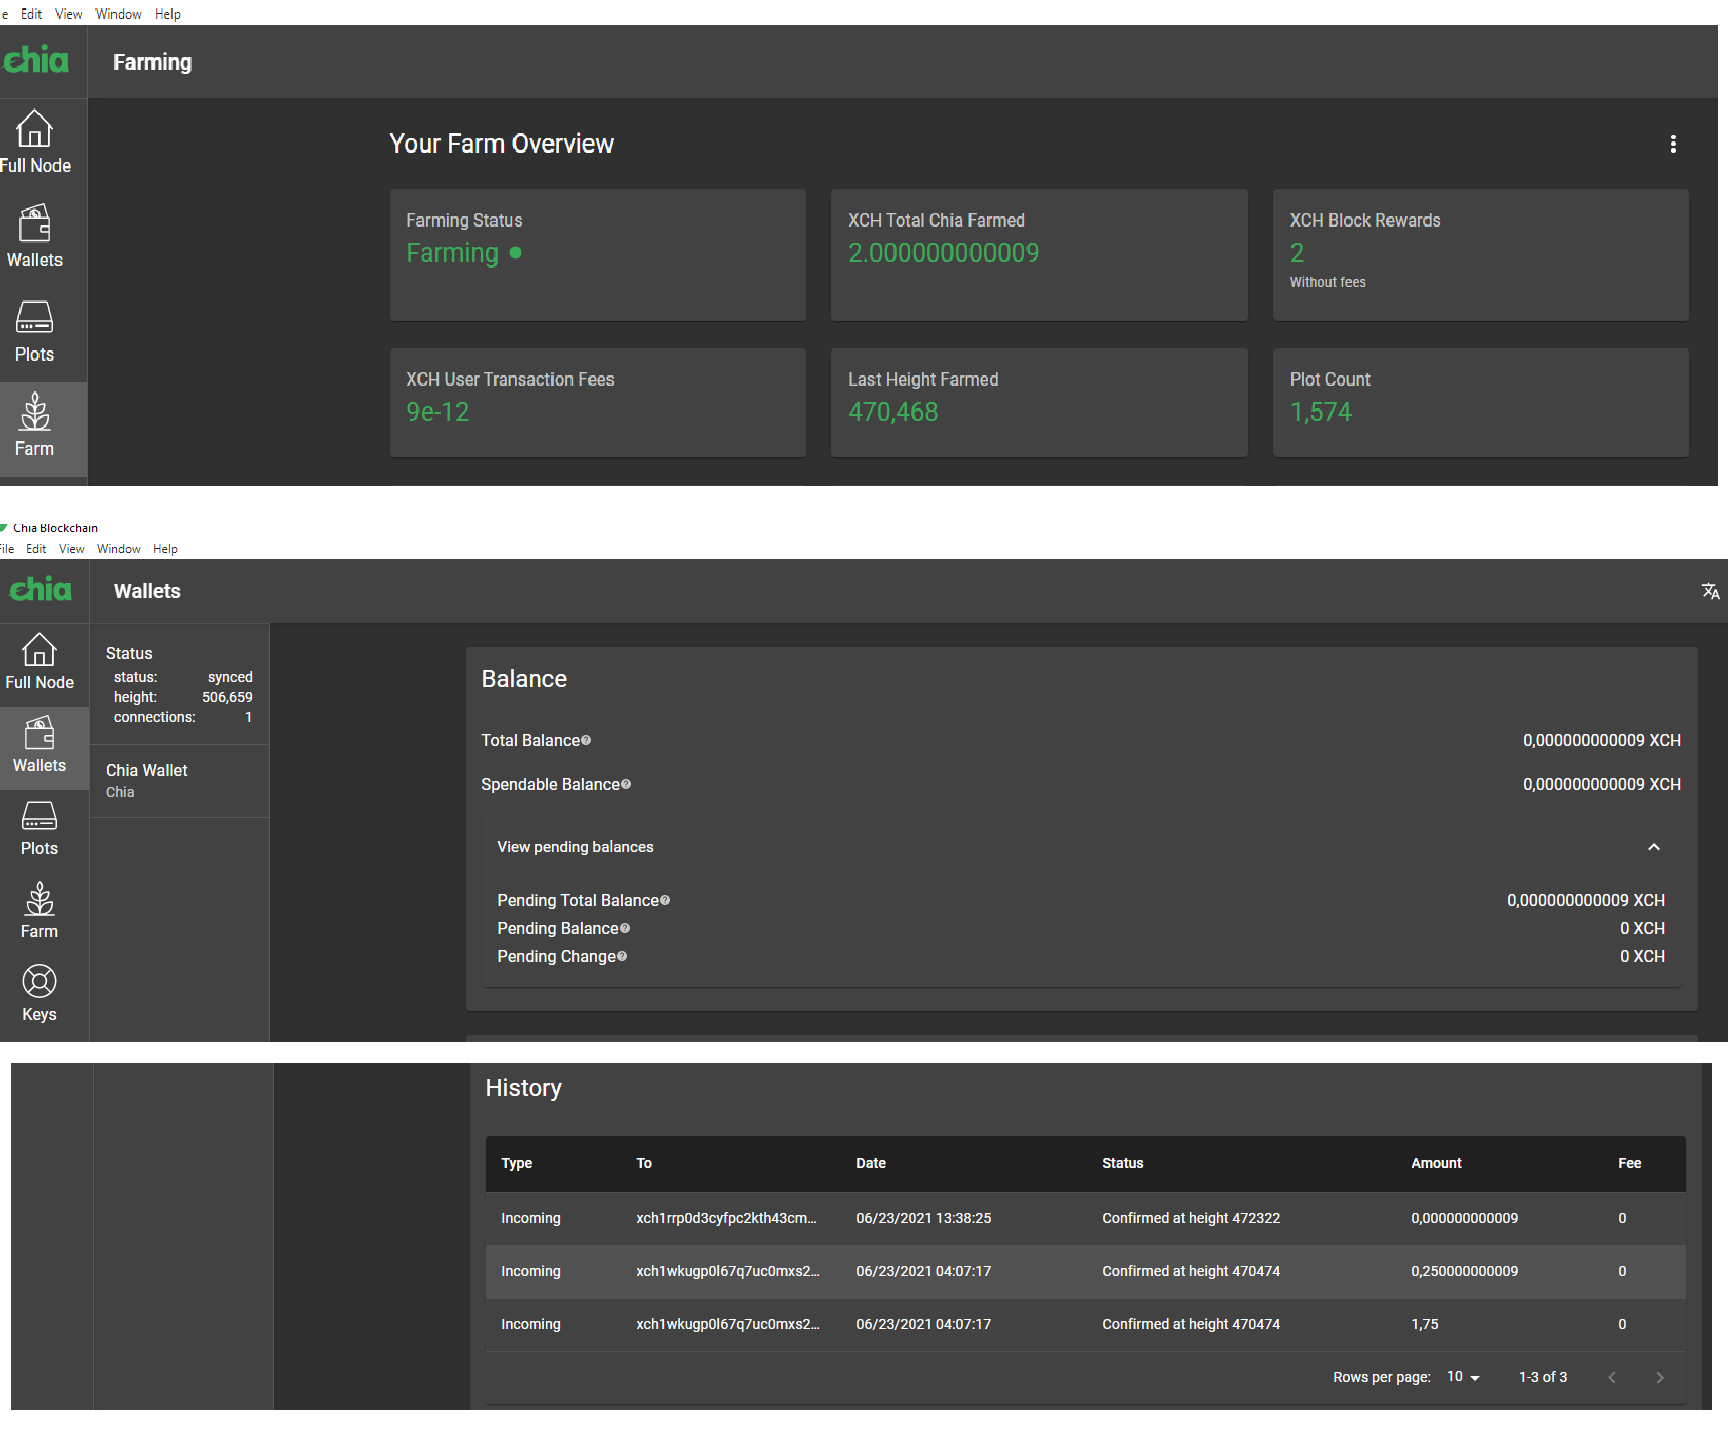This screenshot has height=1433, width=1728.
Task: Open Farm Overview three-dot menu
Action: pos(1673,144)
